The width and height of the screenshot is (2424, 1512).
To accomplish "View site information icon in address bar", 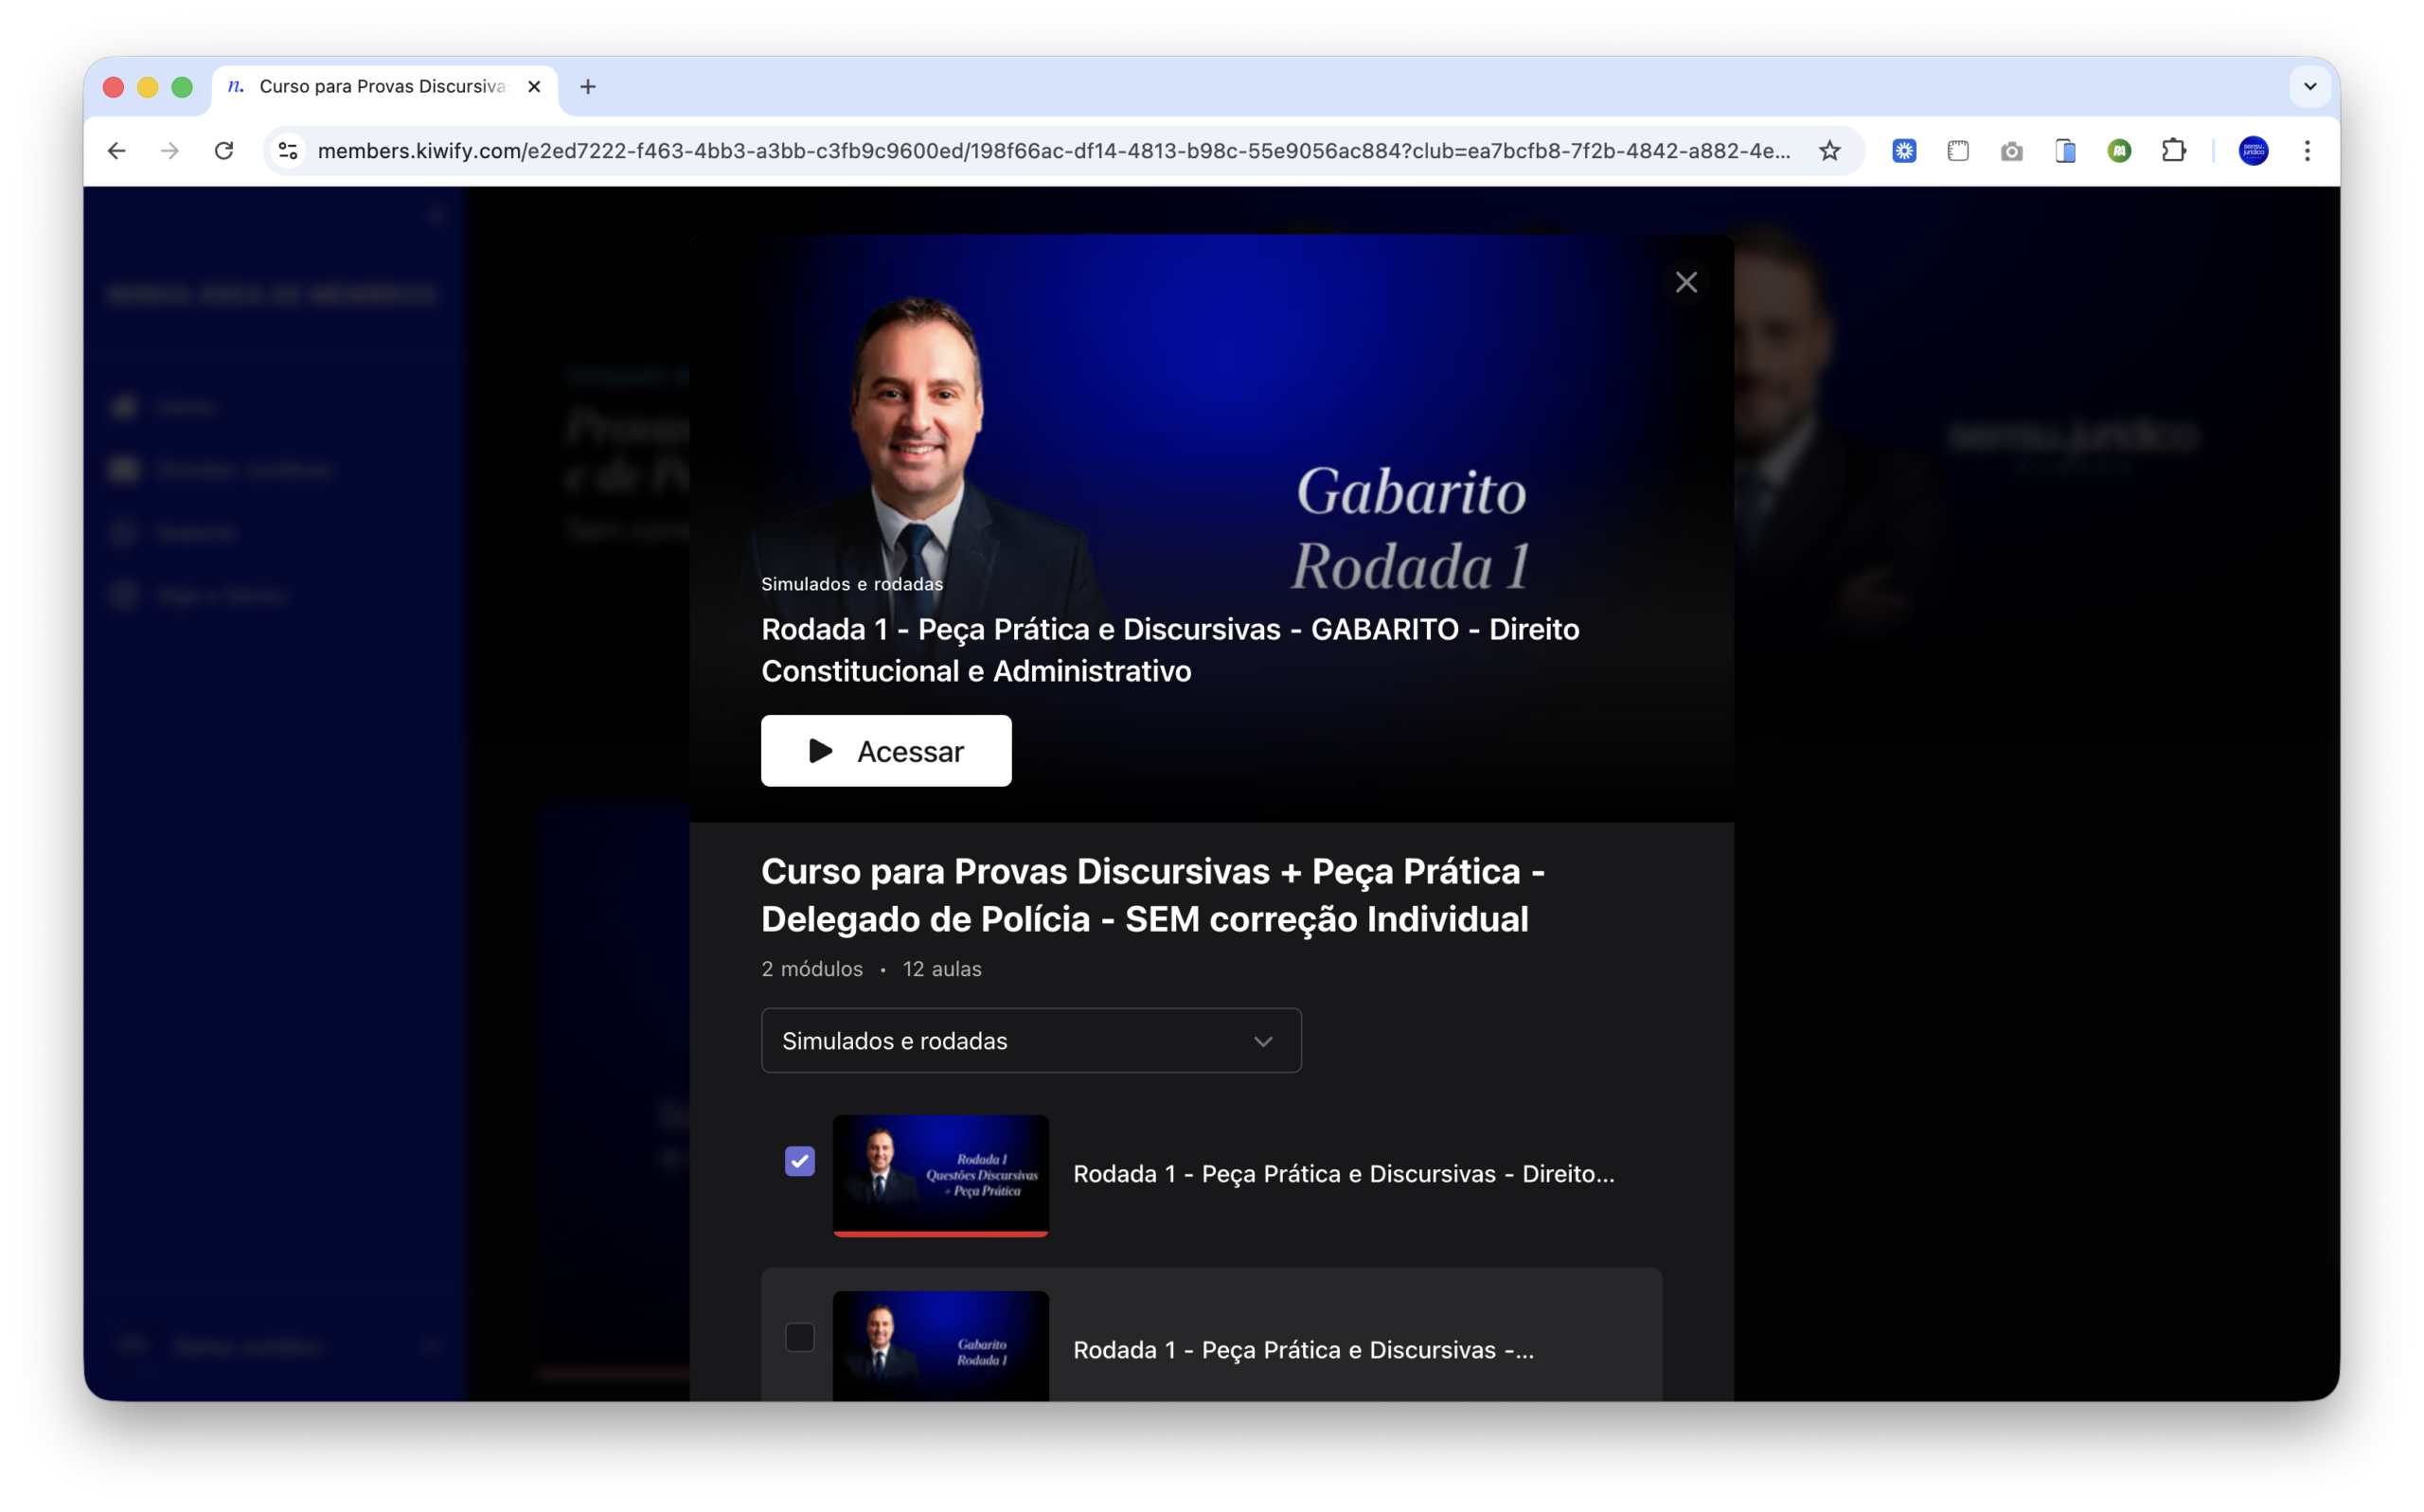I will pos(288,151).
